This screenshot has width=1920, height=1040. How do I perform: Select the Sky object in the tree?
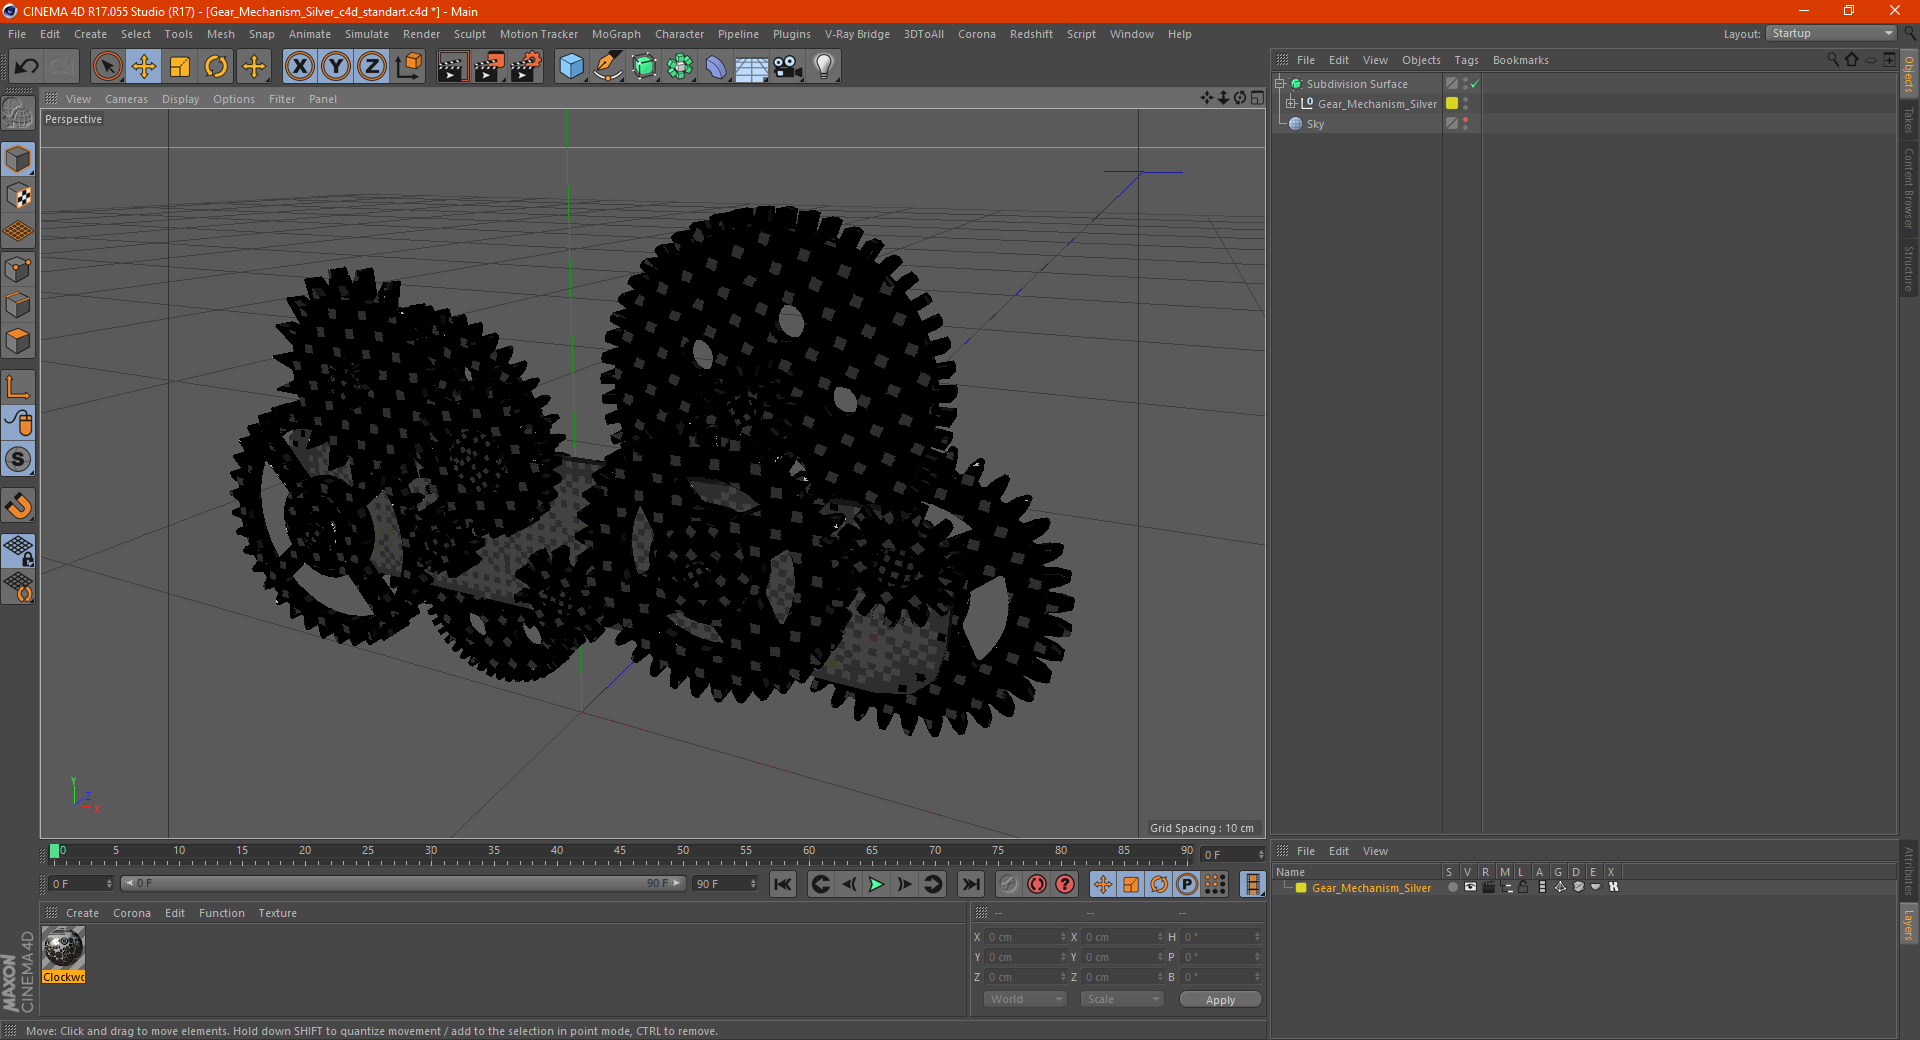point(1315,124)
